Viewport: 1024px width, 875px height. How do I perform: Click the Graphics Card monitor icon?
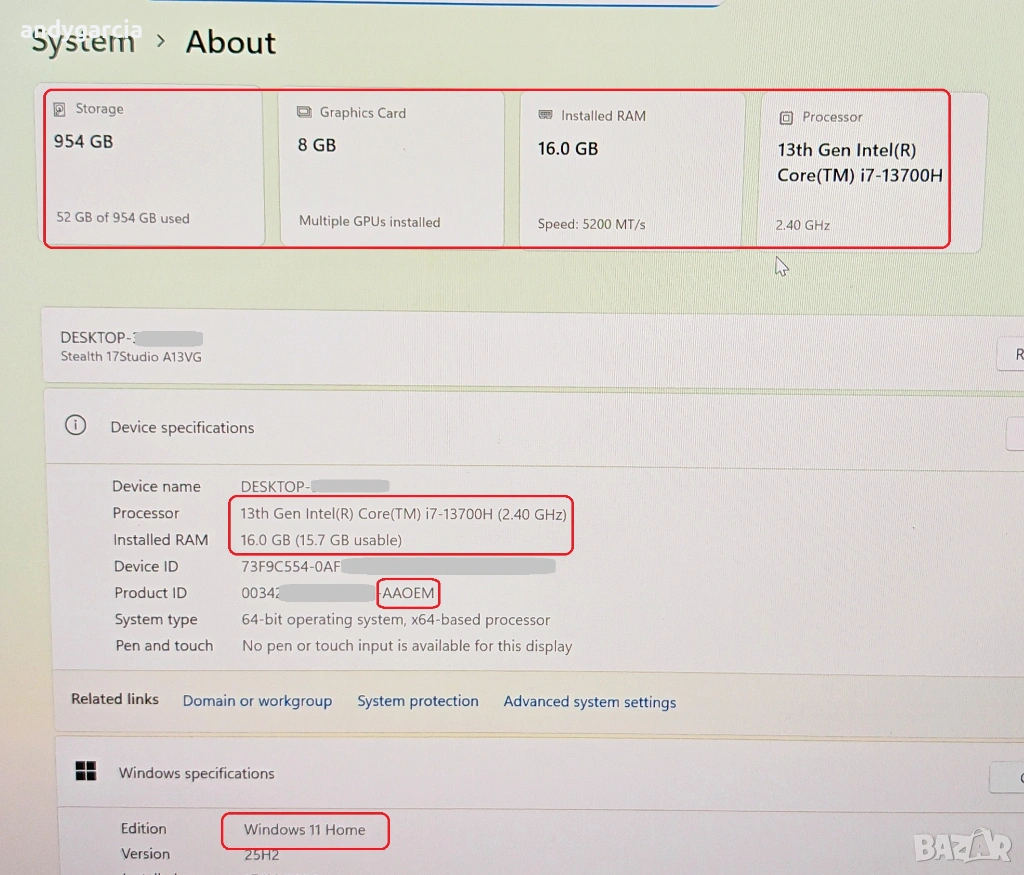tap(304, 113)
